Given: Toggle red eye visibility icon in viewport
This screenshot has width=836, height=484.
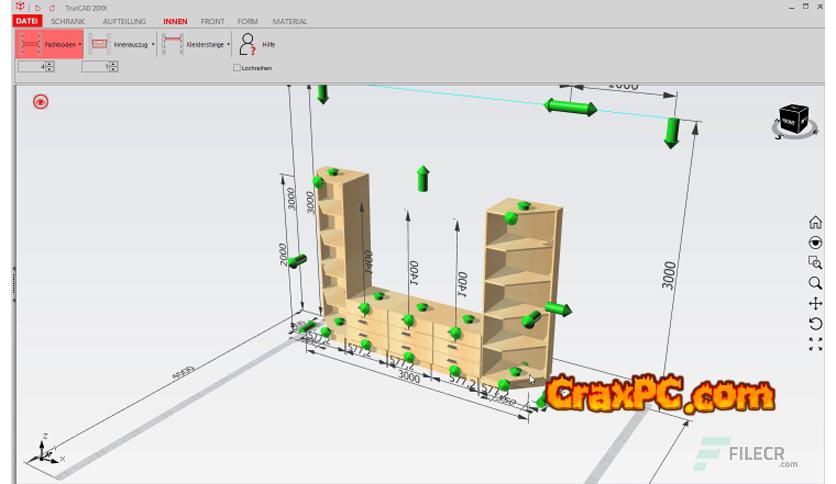Looking at the screenshot, I should [x=41, y=101].
